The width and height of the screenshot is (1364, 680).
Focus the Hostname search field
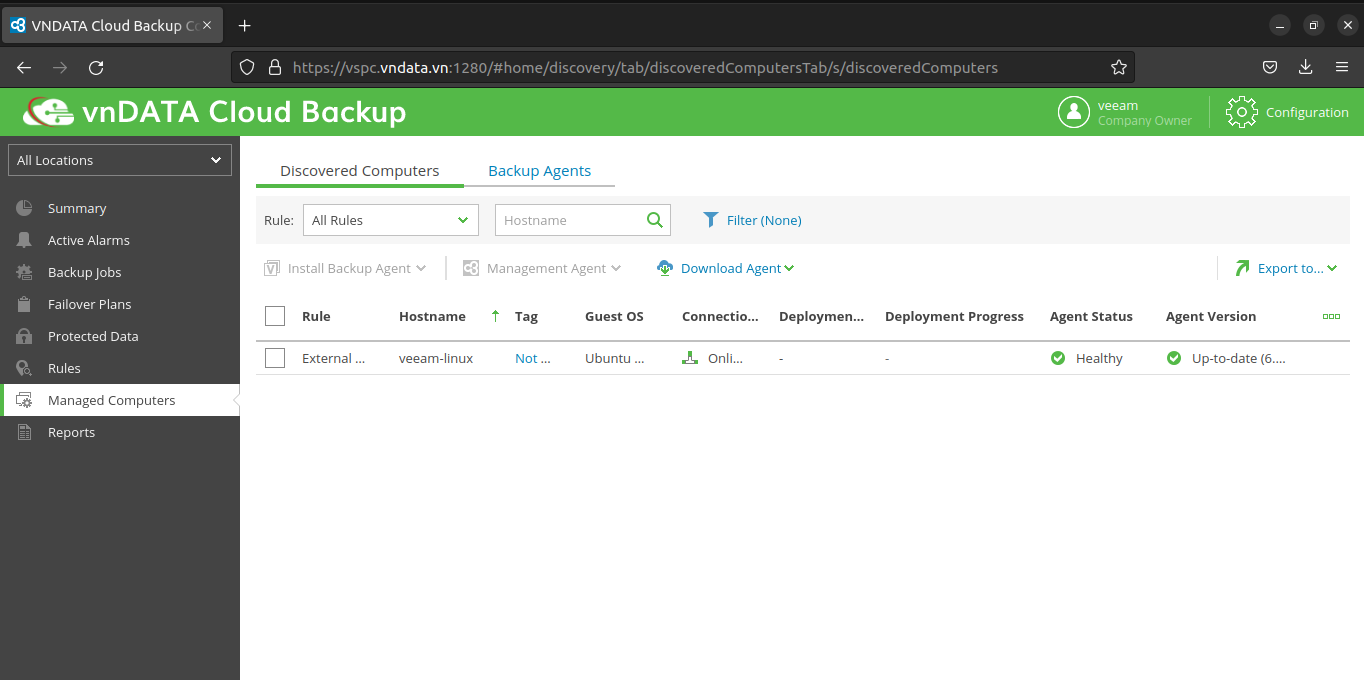click(568, 220)
